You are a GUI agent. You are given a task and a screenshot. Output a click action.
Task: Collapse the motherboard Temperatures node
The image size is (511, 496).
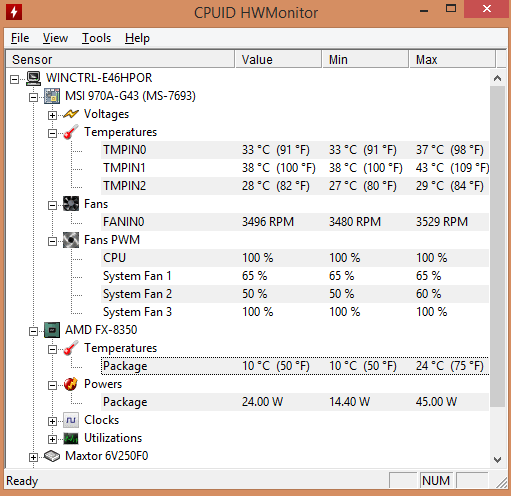(52, 133)
